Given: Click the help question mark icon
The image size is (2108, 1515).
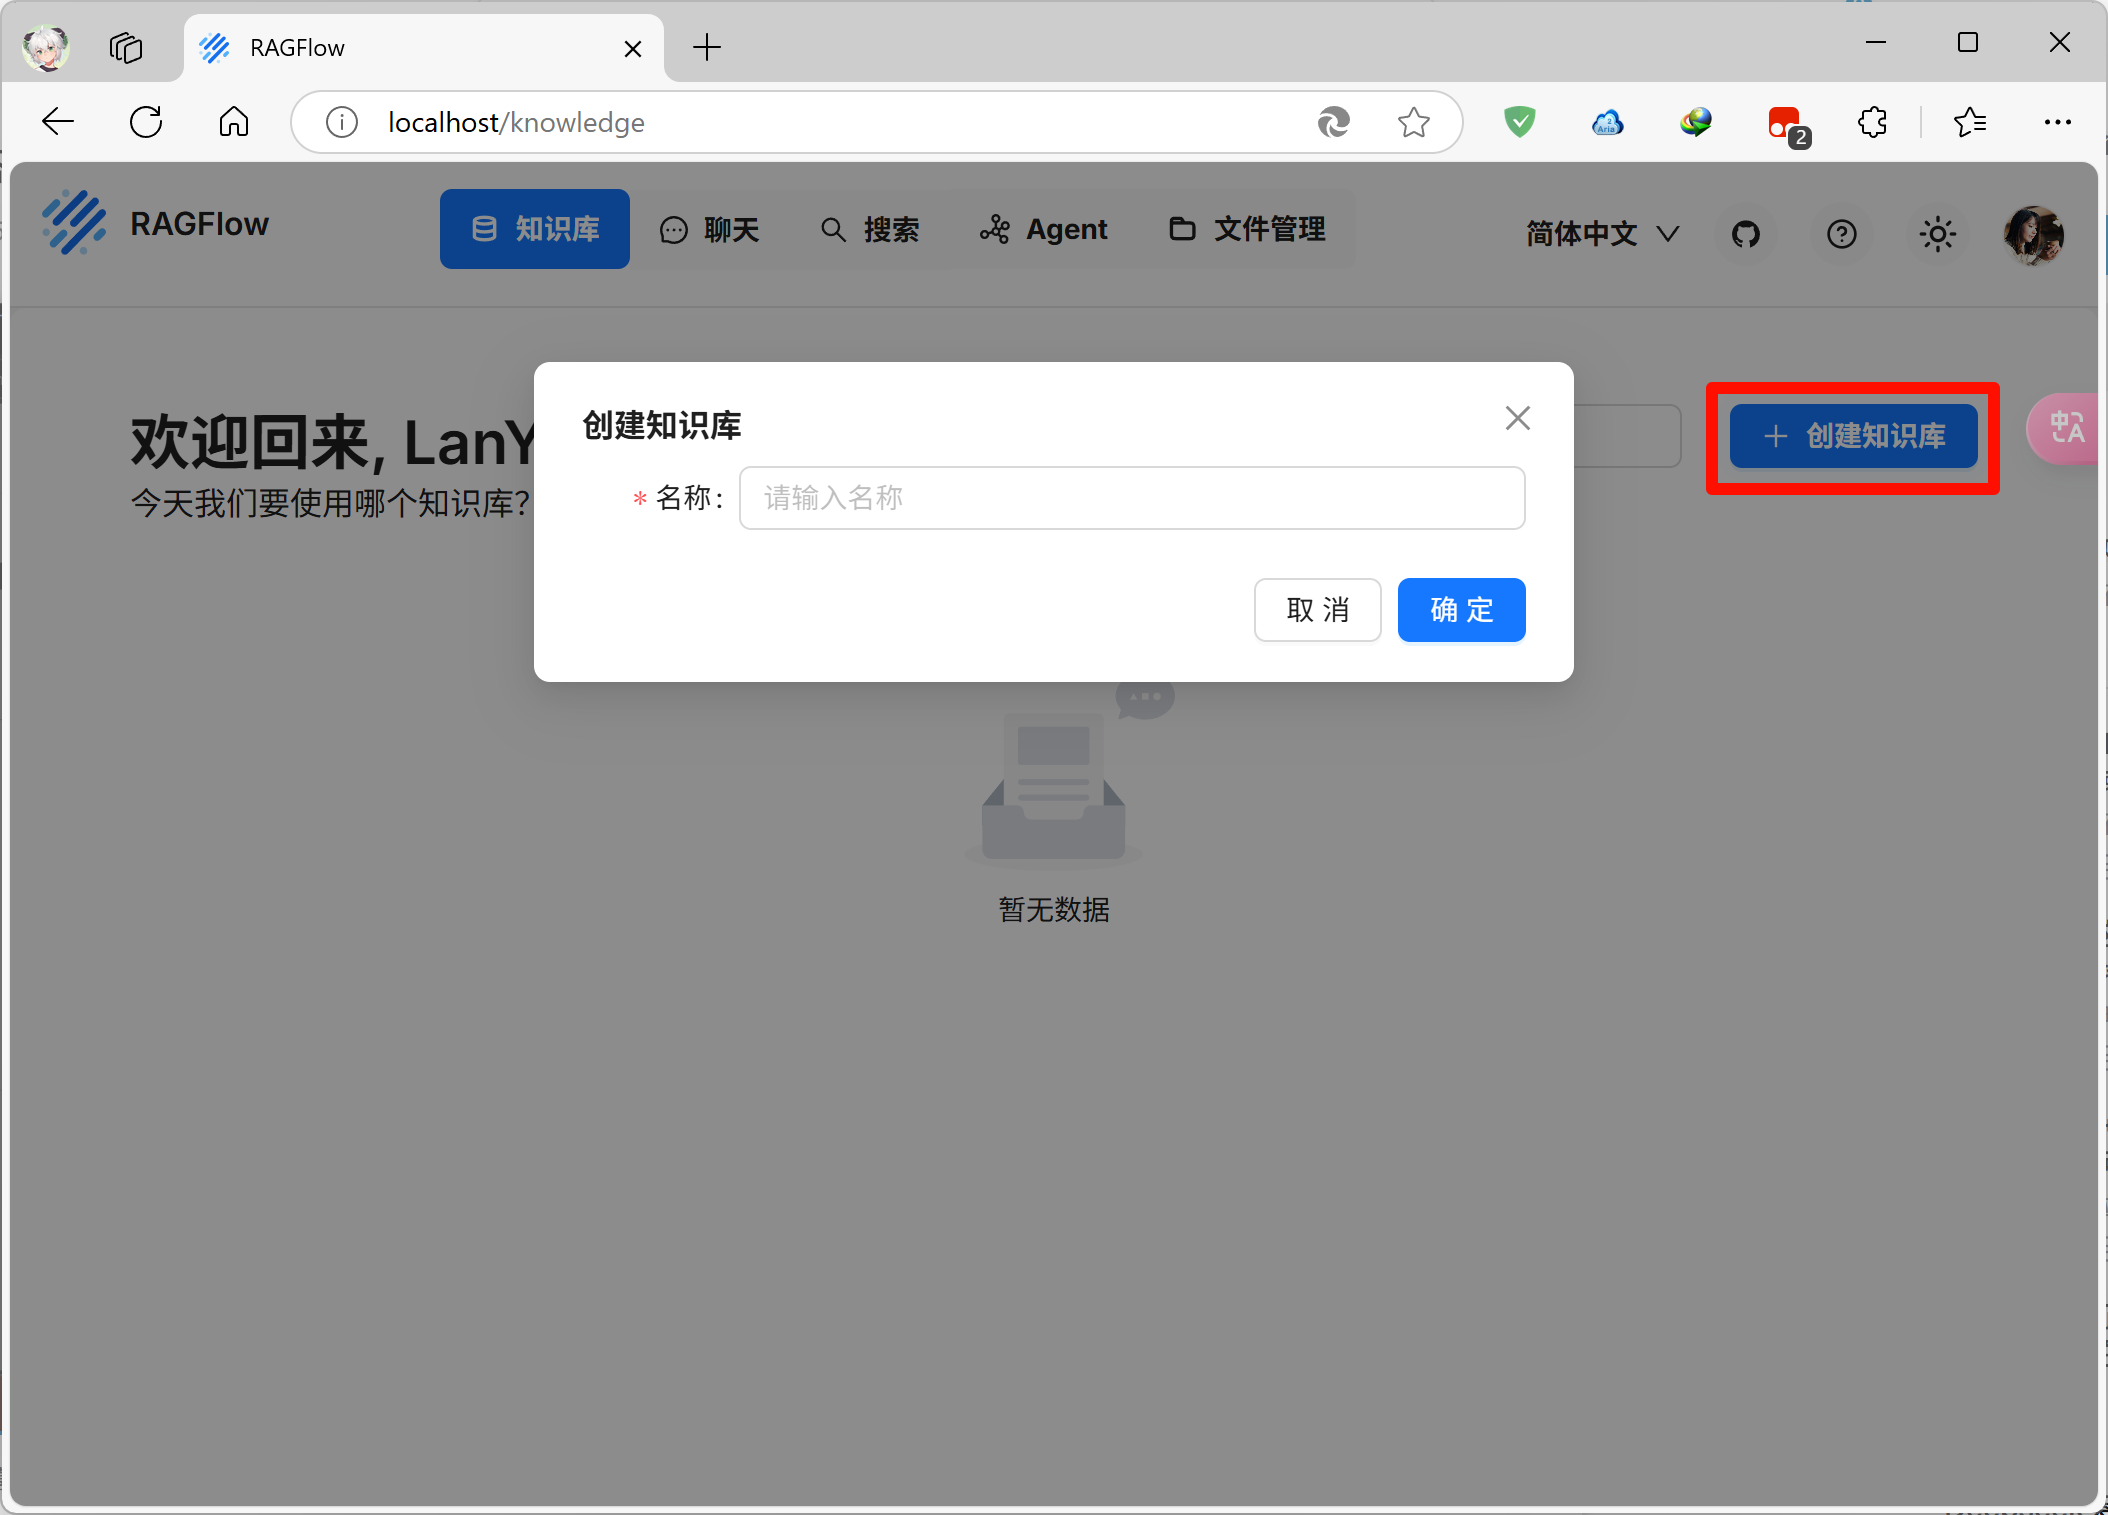Looking at the screenshot, I should (1841, 234).
